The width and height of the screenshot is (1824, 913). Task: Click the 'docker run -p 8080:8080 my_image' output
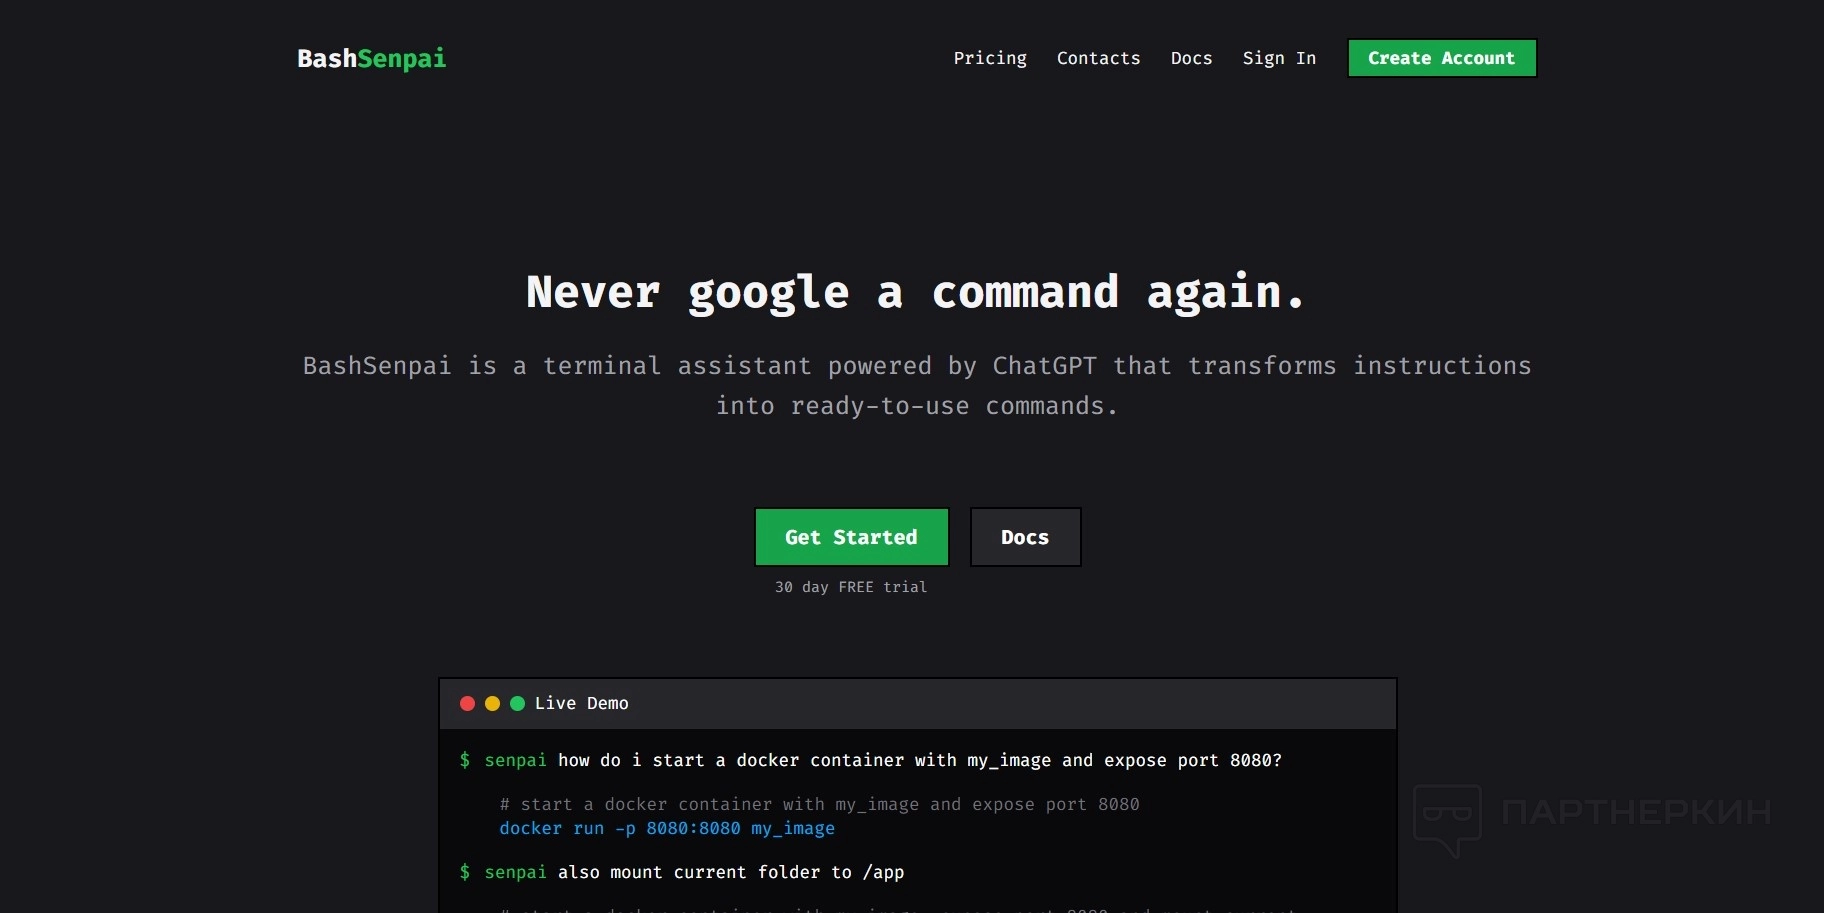coord(667,829)
